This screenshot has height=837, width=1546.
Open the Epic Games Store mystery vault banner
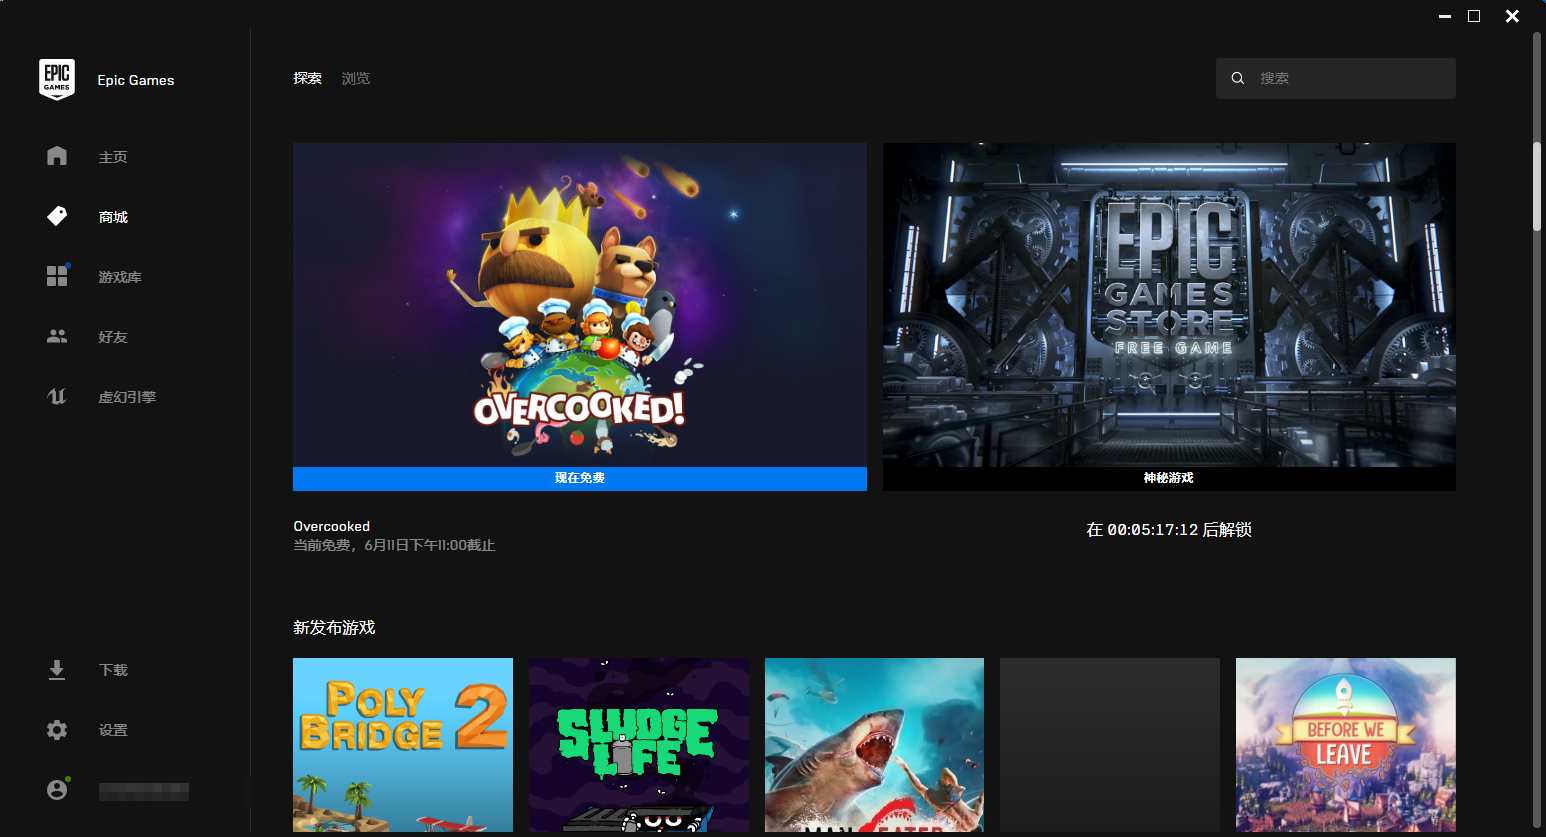coord(1169,305)
